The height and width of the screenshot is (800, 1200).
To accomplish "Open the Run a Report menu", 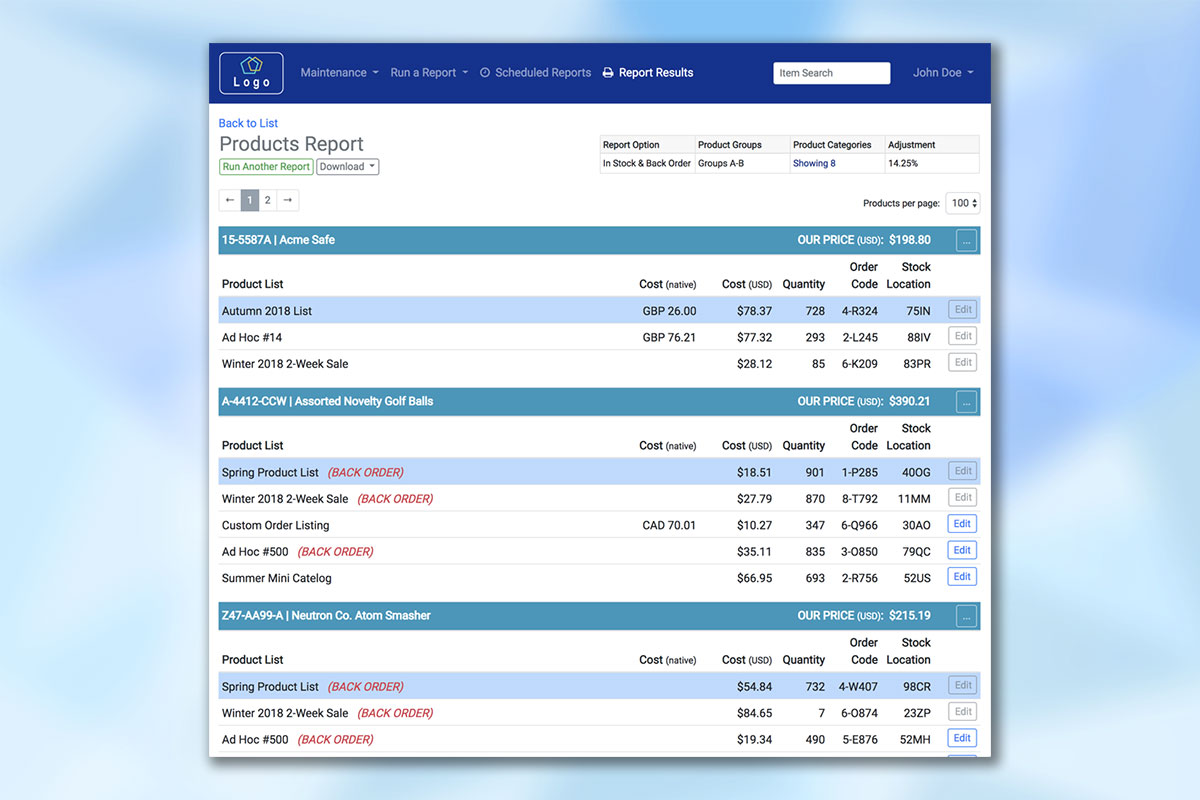I will point(429,73).
